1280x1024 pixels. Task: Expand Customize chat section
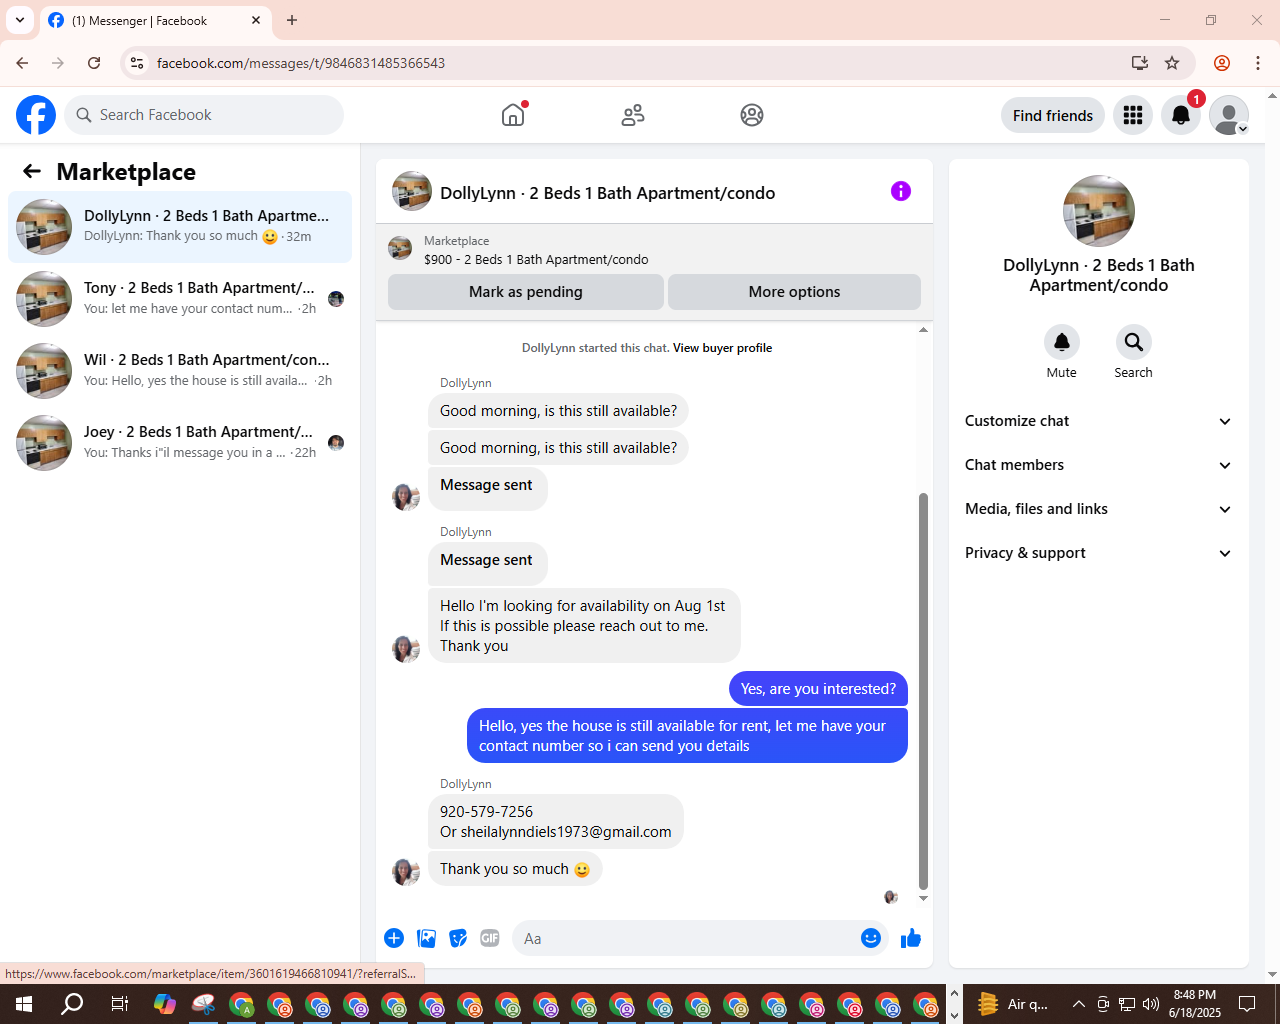1098,421
